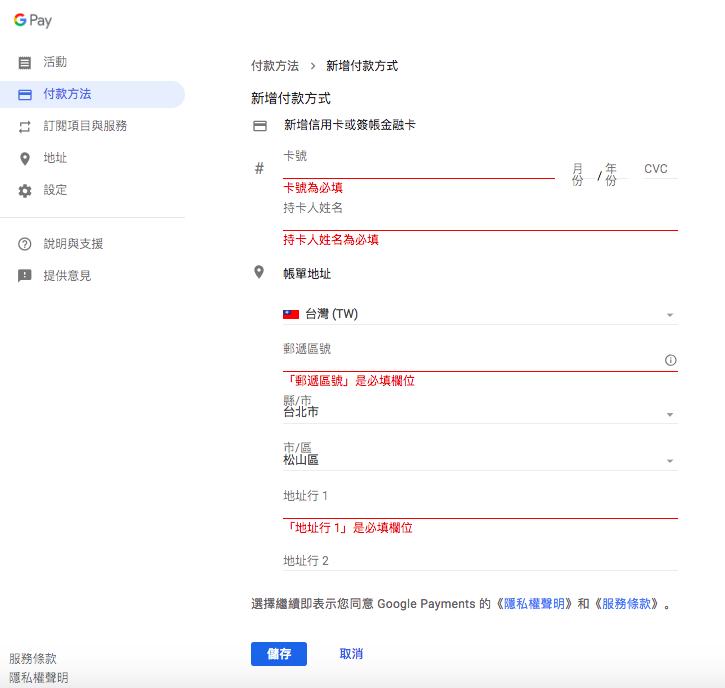
Task: Open the 隱私權聲明 link in agreement text
Action: (535, 604)
